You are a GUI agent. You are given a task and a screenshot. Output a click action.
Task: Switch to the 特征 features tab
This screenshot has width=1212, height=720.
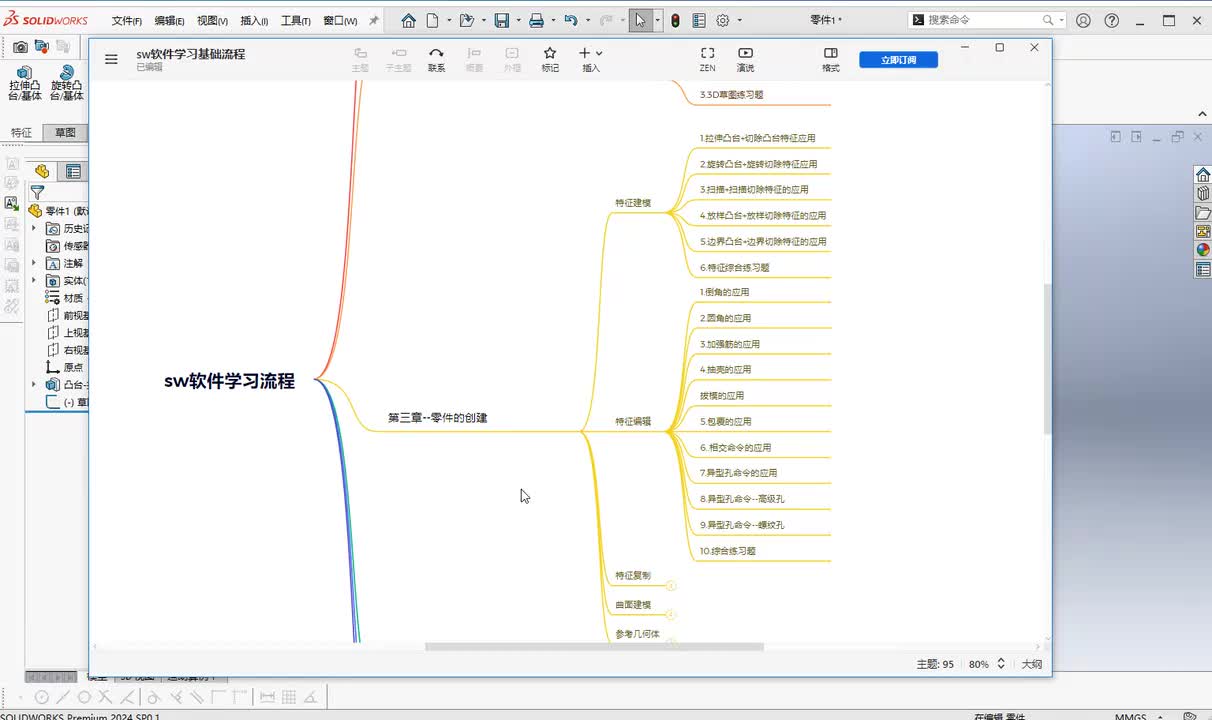coord(21,132)
